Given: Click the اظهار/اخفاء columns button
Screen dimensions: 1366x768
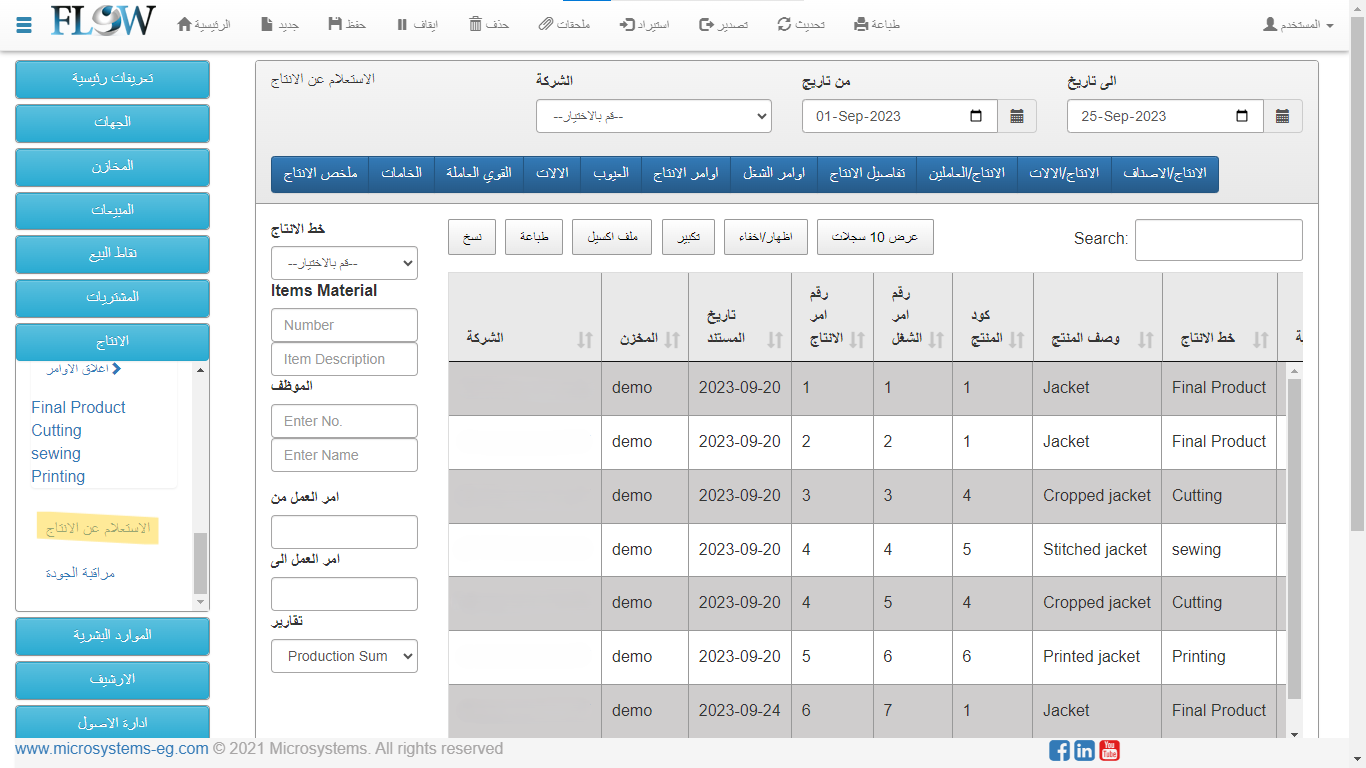Looking at the screenshot, I should click(x=765, y=237).
